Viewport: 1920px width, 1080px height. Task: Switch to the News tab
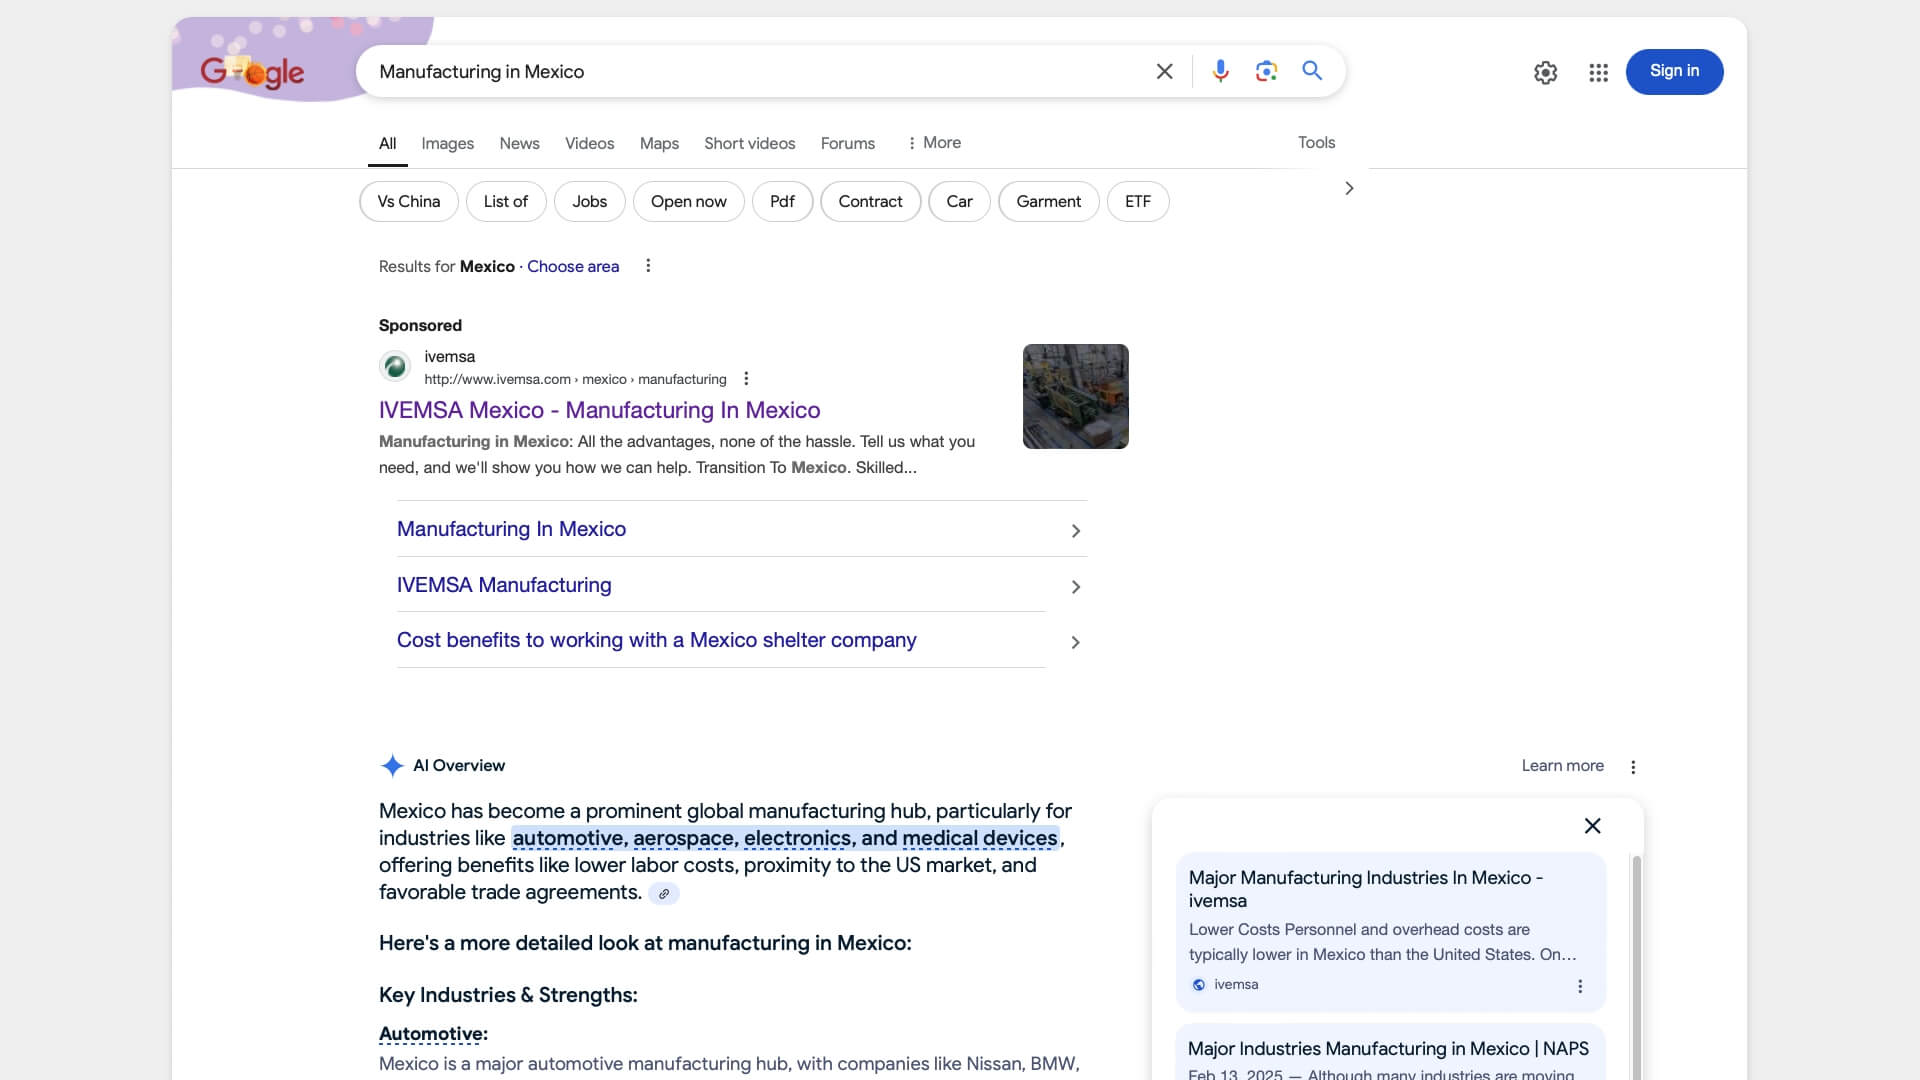[x=519, y=144]
